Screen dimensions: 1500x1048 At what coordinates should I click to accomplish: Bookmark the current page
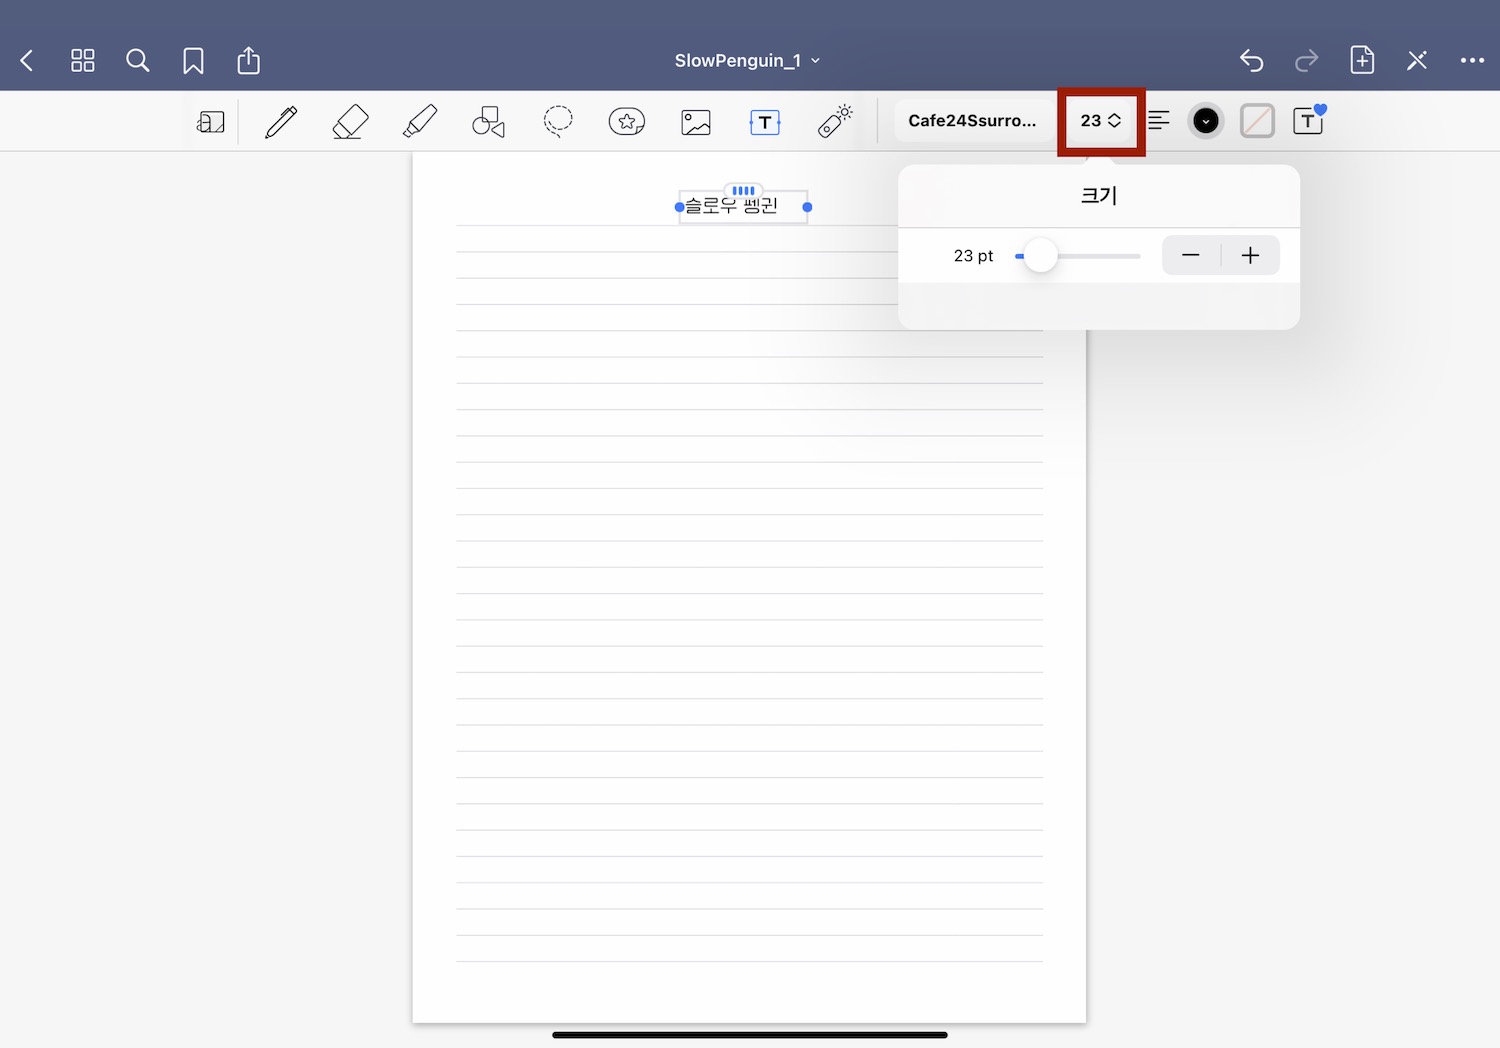coord(193,61)
